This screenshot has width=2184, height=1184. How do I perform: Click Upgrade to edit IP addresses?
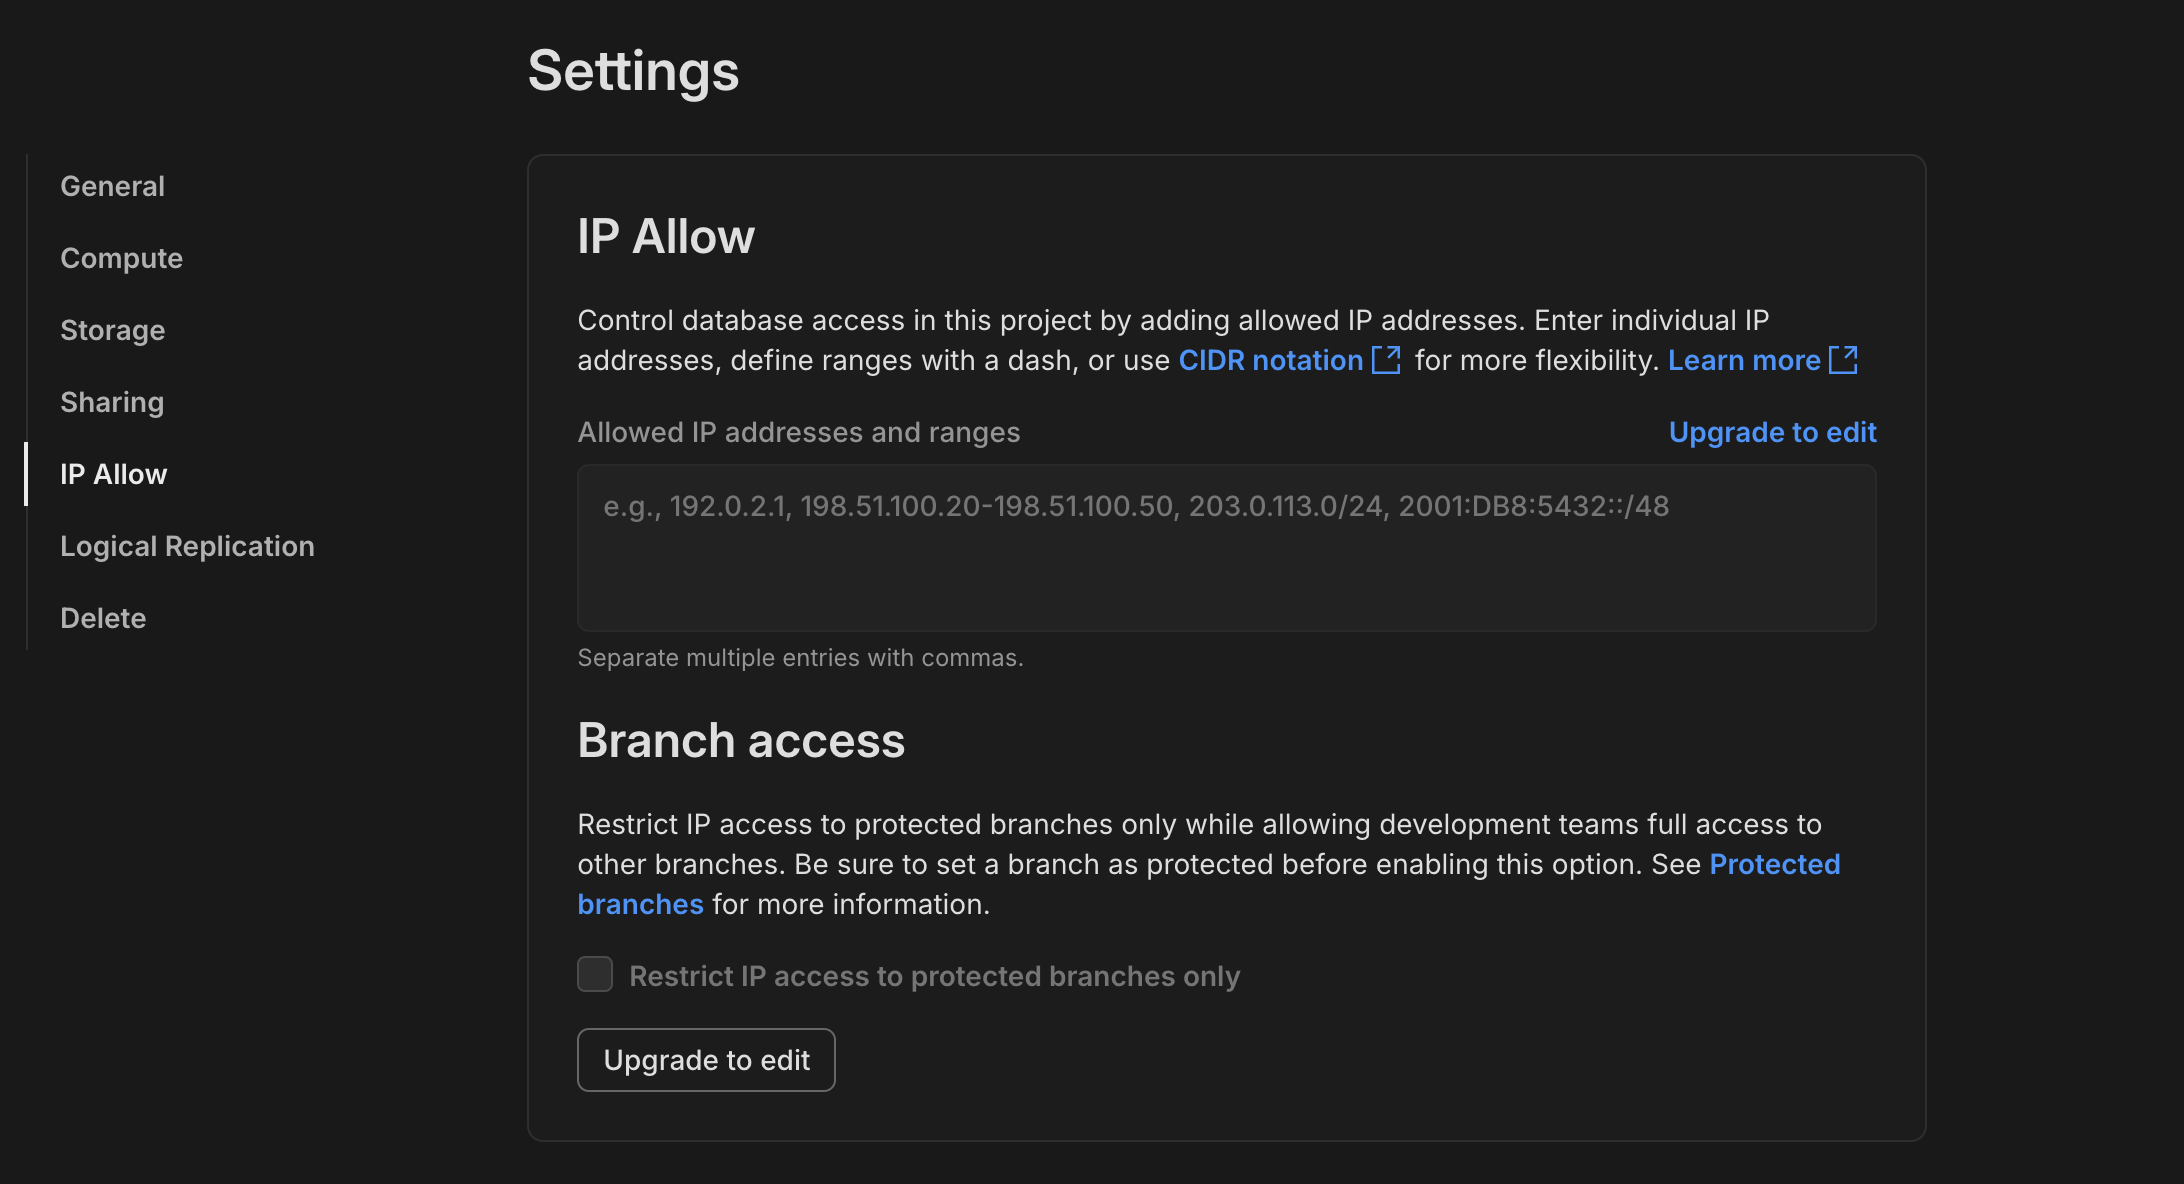(x=1773, y=432)
